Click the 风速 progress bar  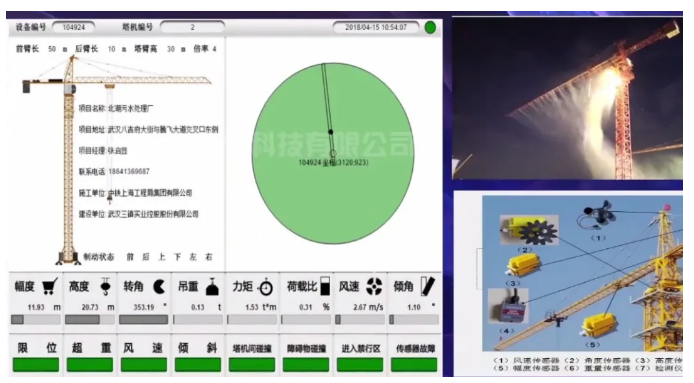click(x=360, y=319)
